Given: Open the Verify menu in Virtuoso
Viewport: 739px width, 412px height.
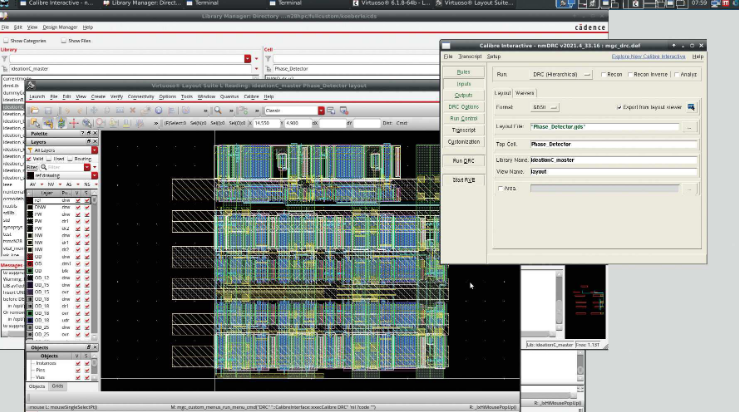Looking at the screenshot, I should (x=116, y=97).
